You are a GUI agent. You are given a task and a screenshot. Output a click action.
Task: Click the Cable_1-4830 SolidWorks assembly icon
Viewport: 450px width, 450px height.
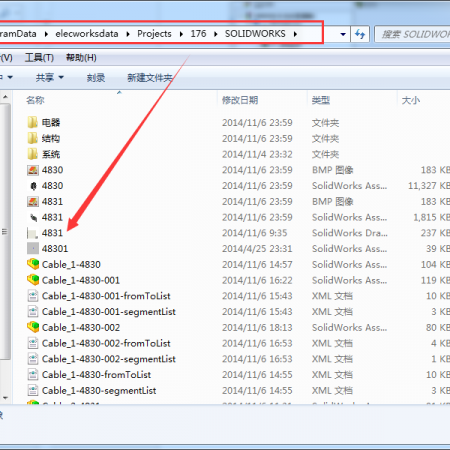pyautogui.click(x=33, y=264)
